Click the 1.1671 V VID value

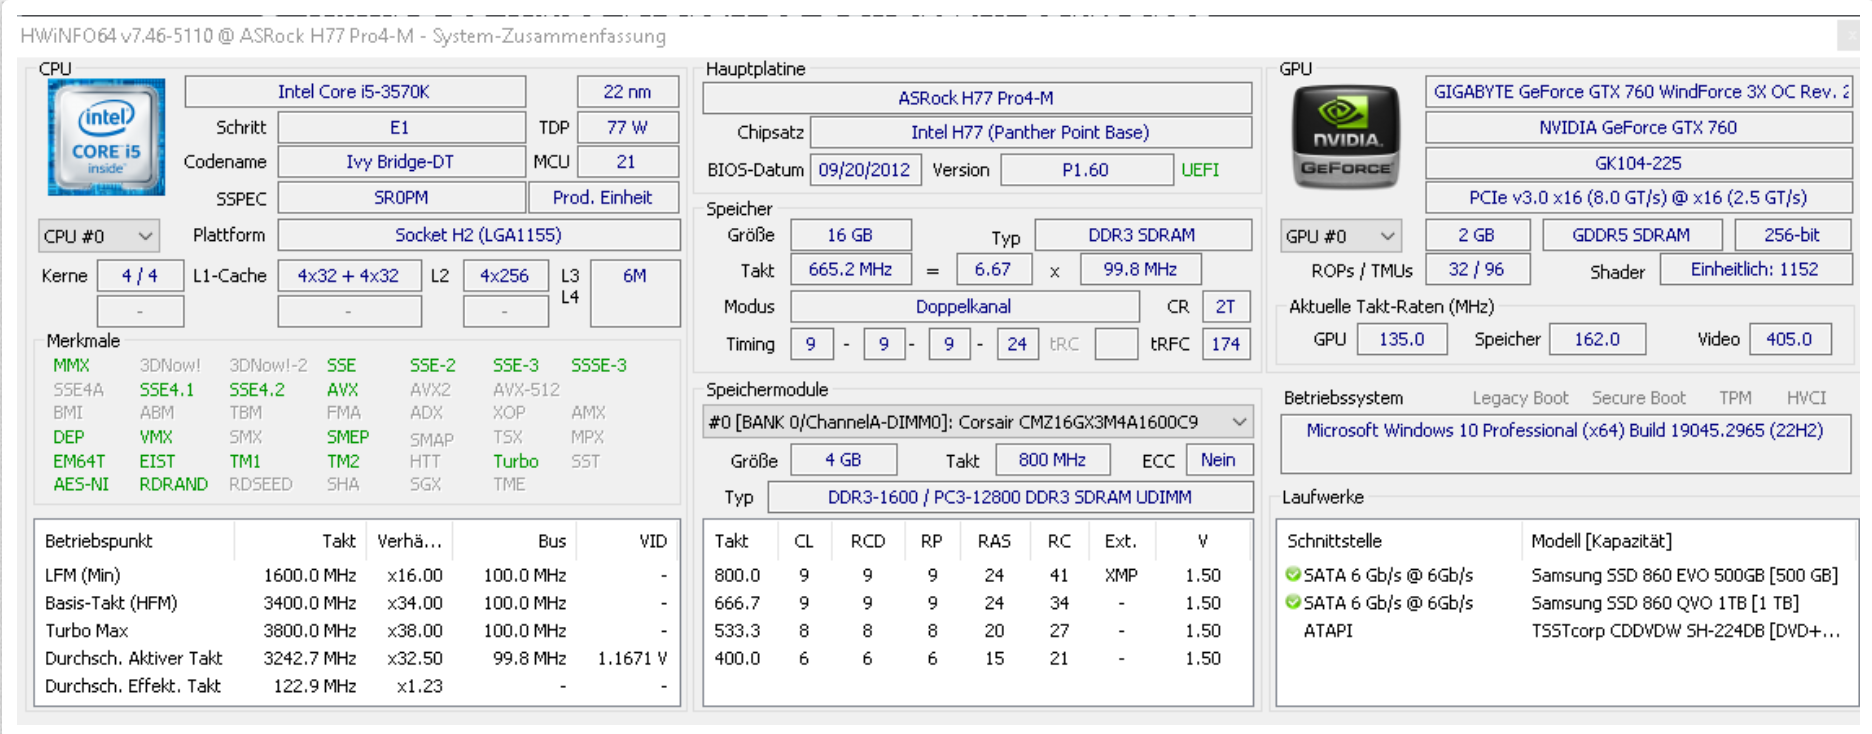(x=632, y=658)
